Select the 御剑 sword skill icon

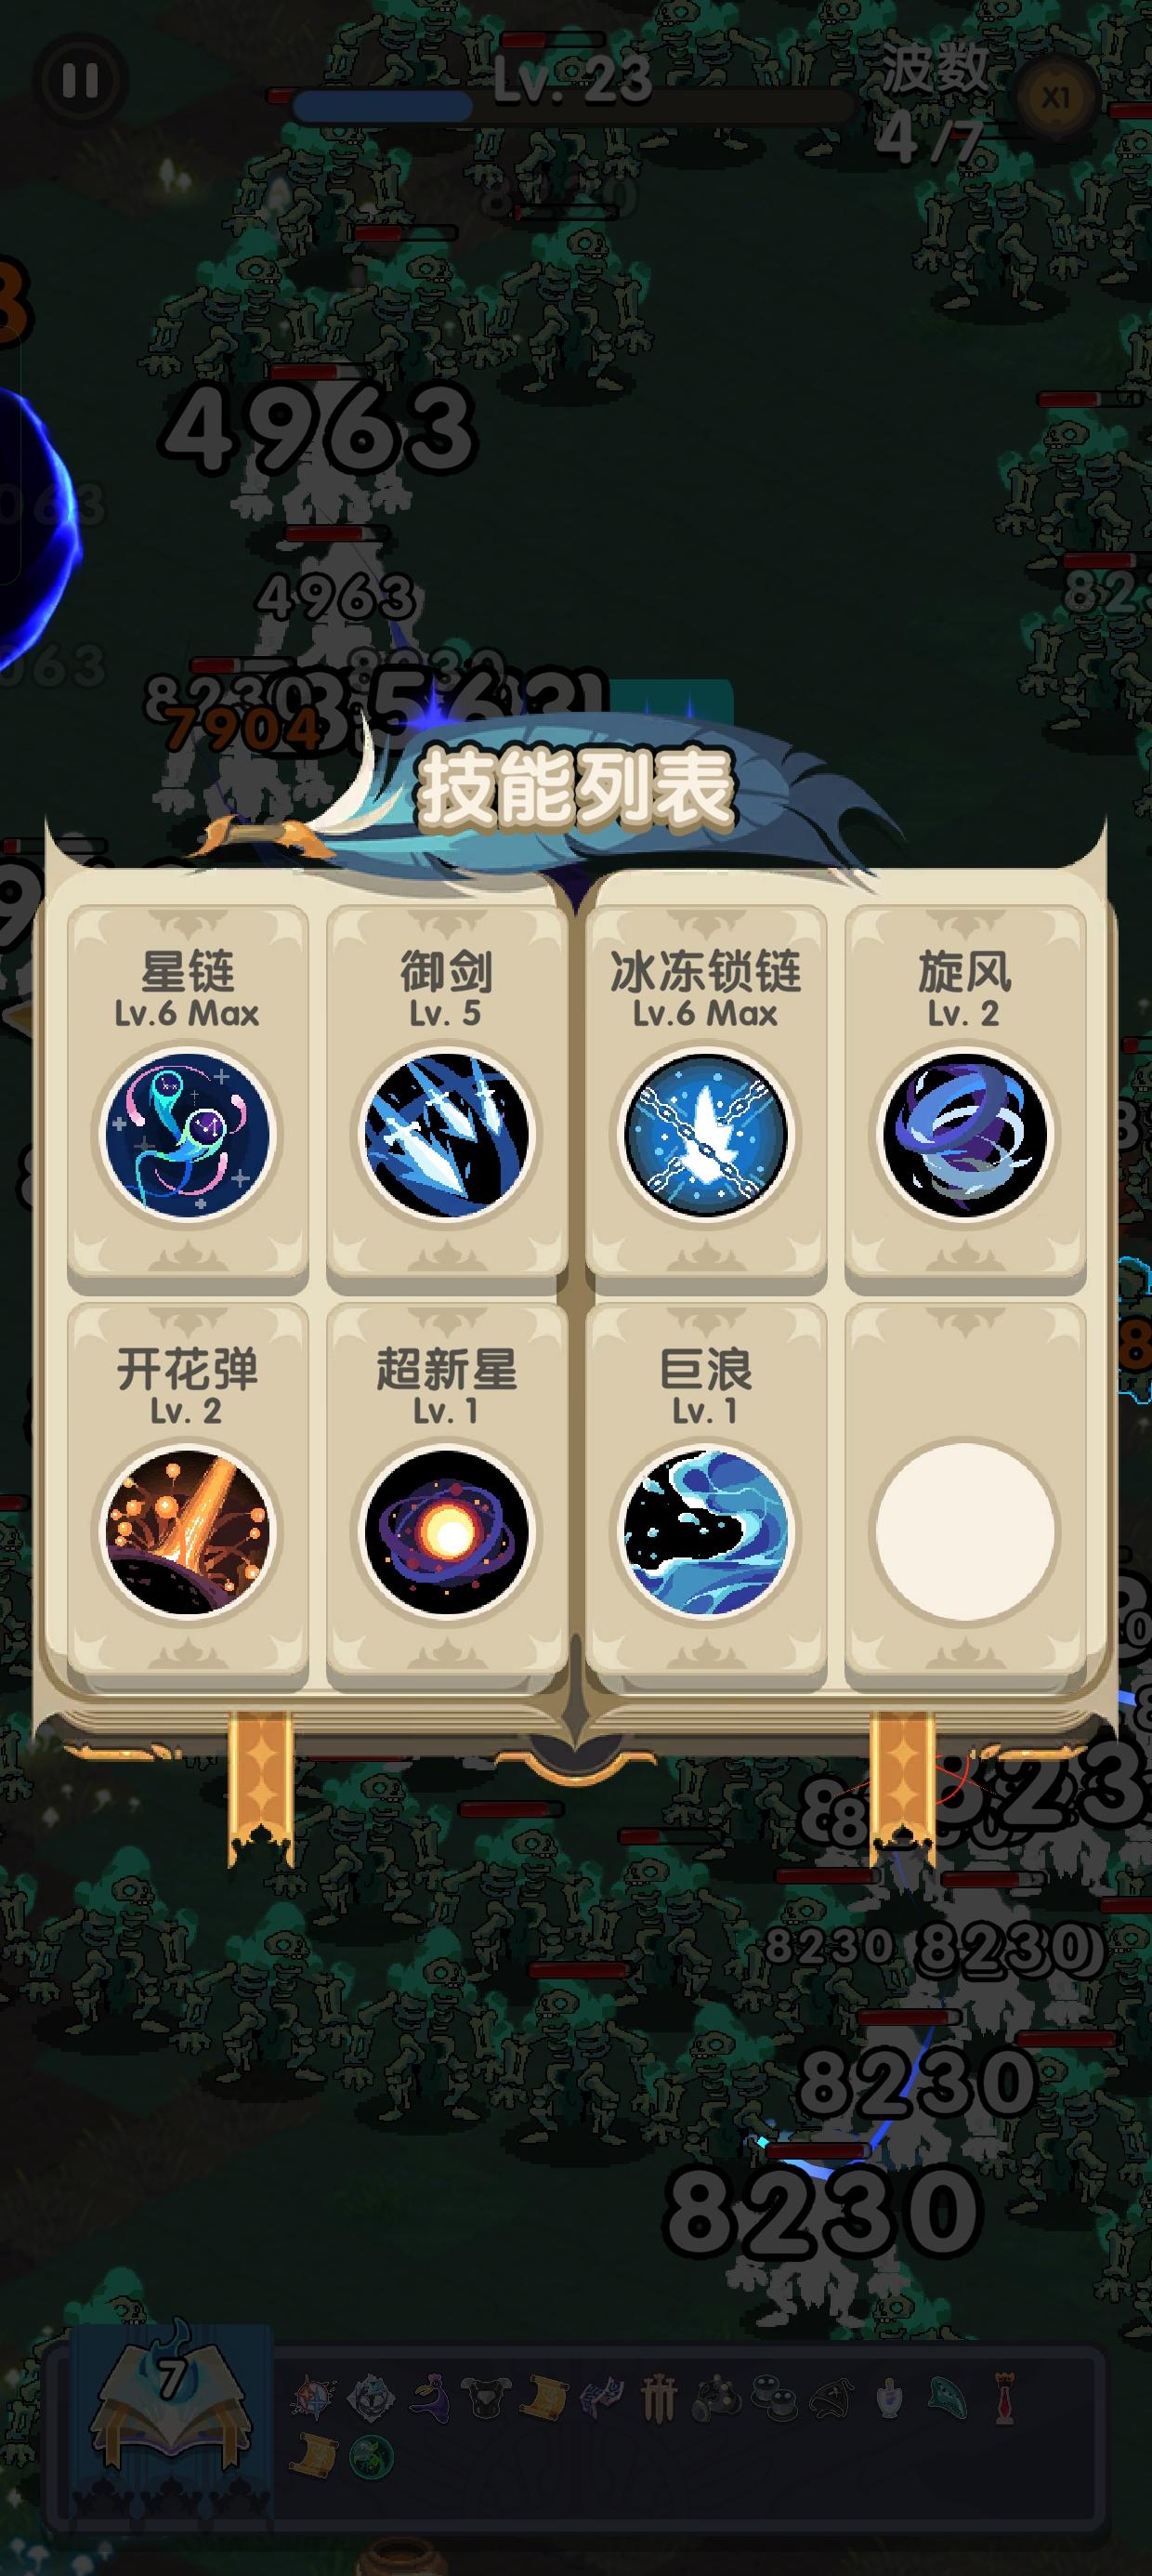coord(446,1134)
